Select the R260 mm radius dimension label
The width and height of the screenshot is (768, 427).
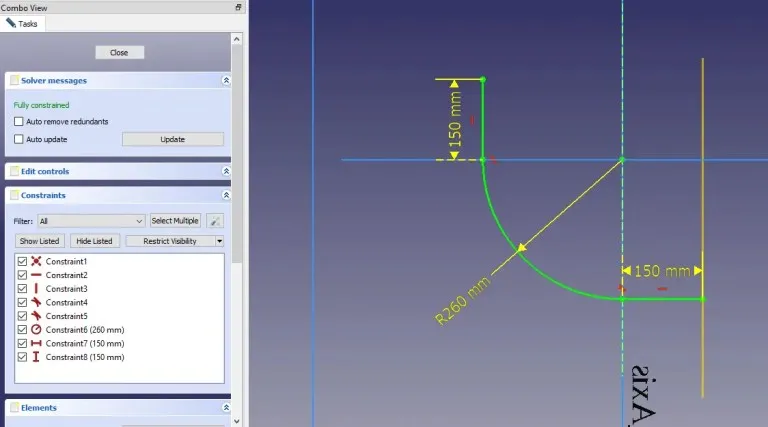462,301
